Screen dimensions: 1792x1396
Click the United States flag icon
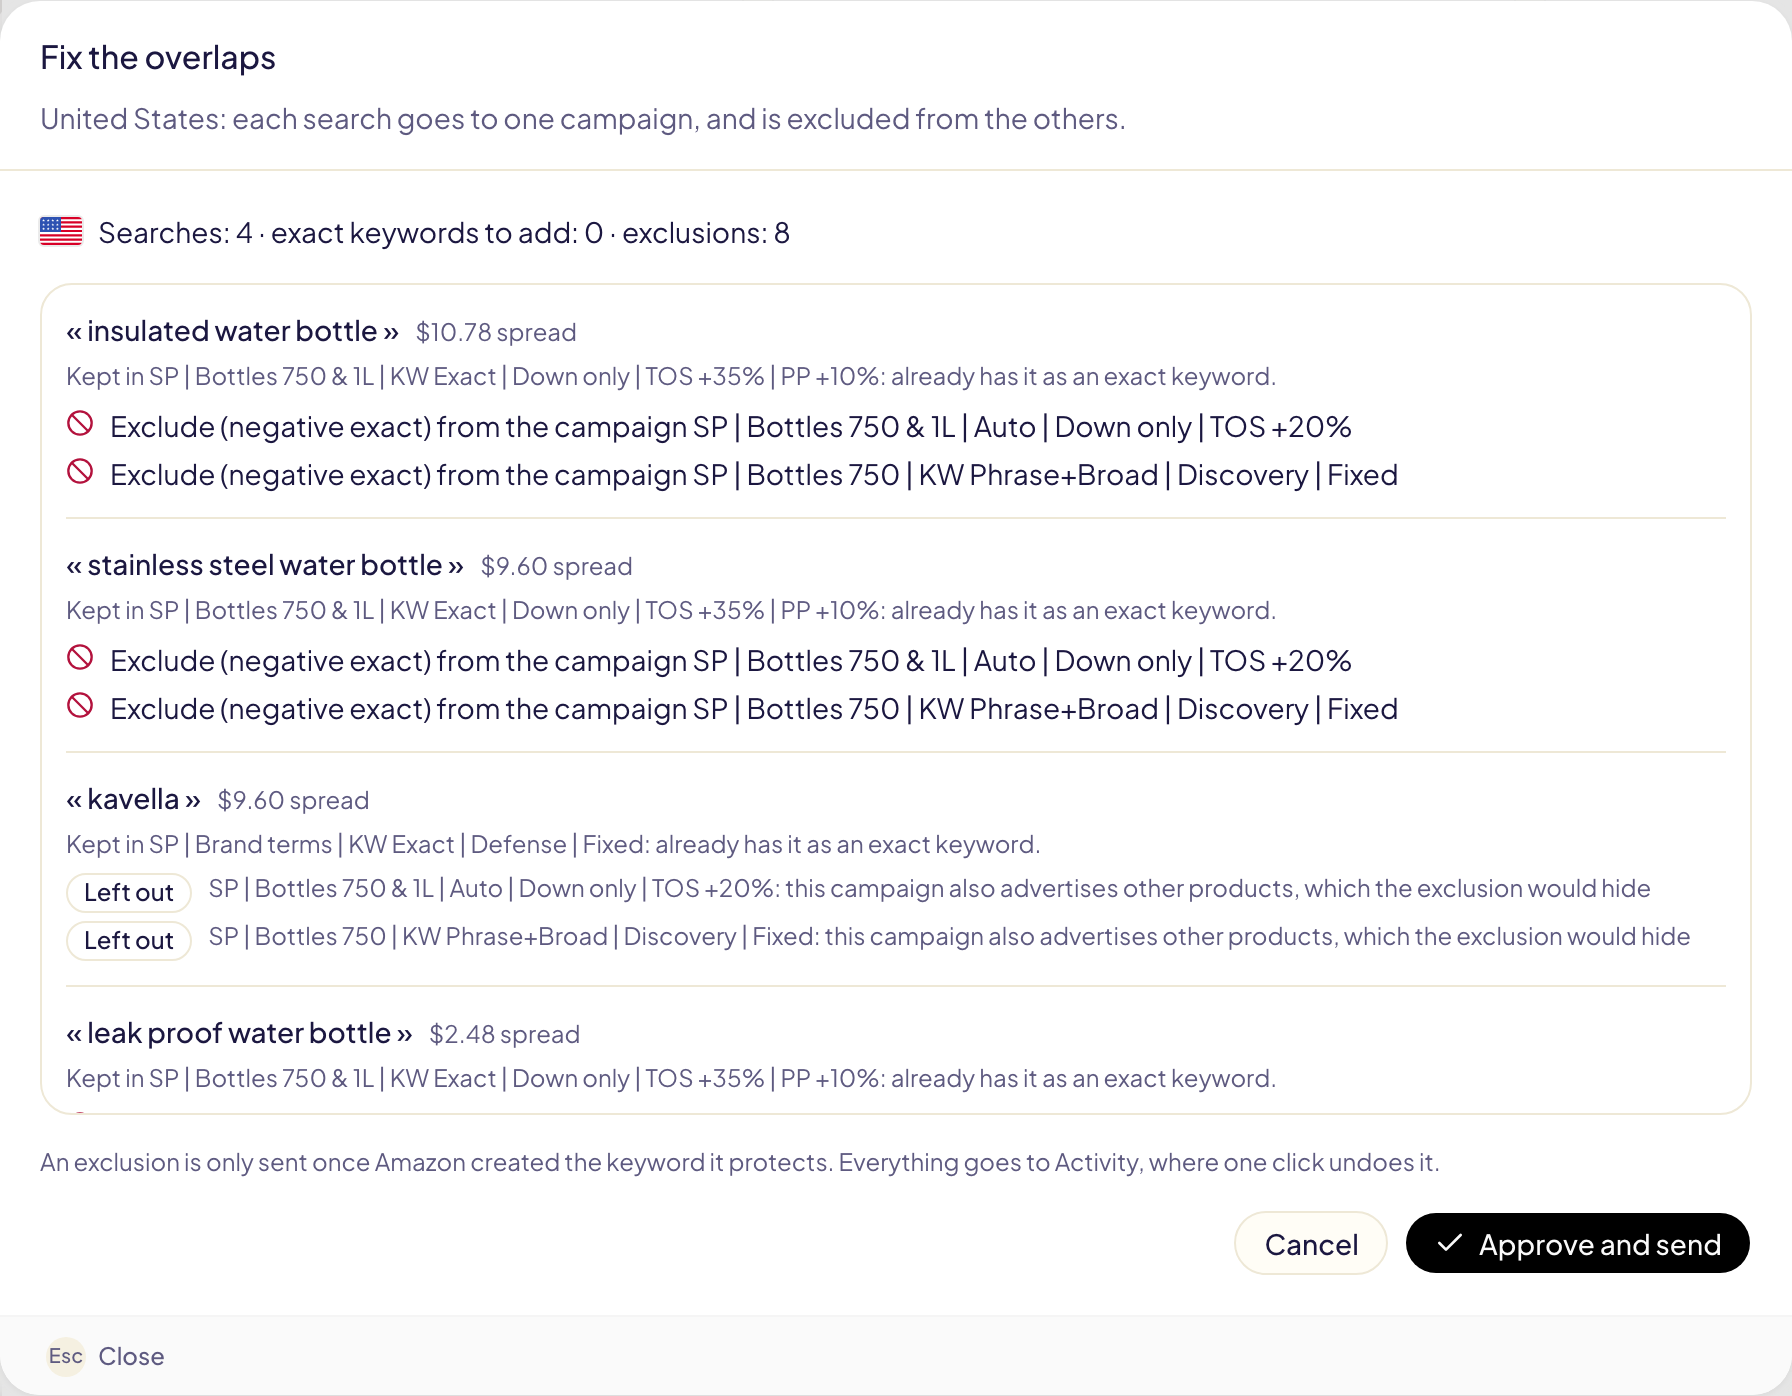pos(61,232)
